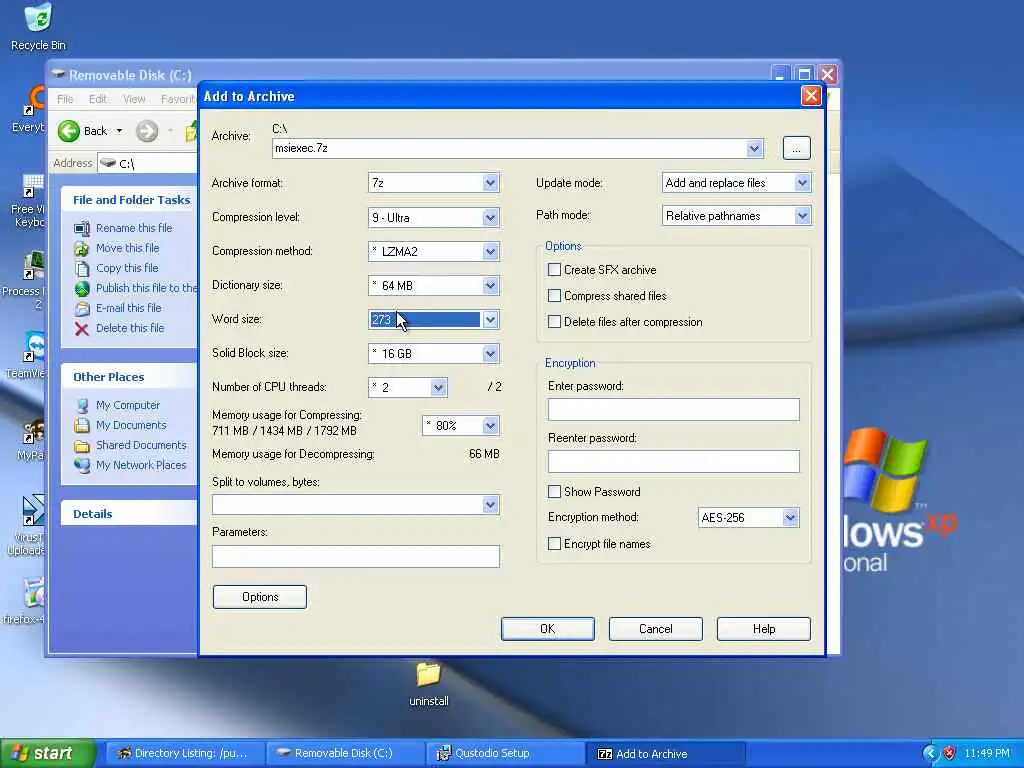Expand hidden tray icons arrow

(929, 753)
